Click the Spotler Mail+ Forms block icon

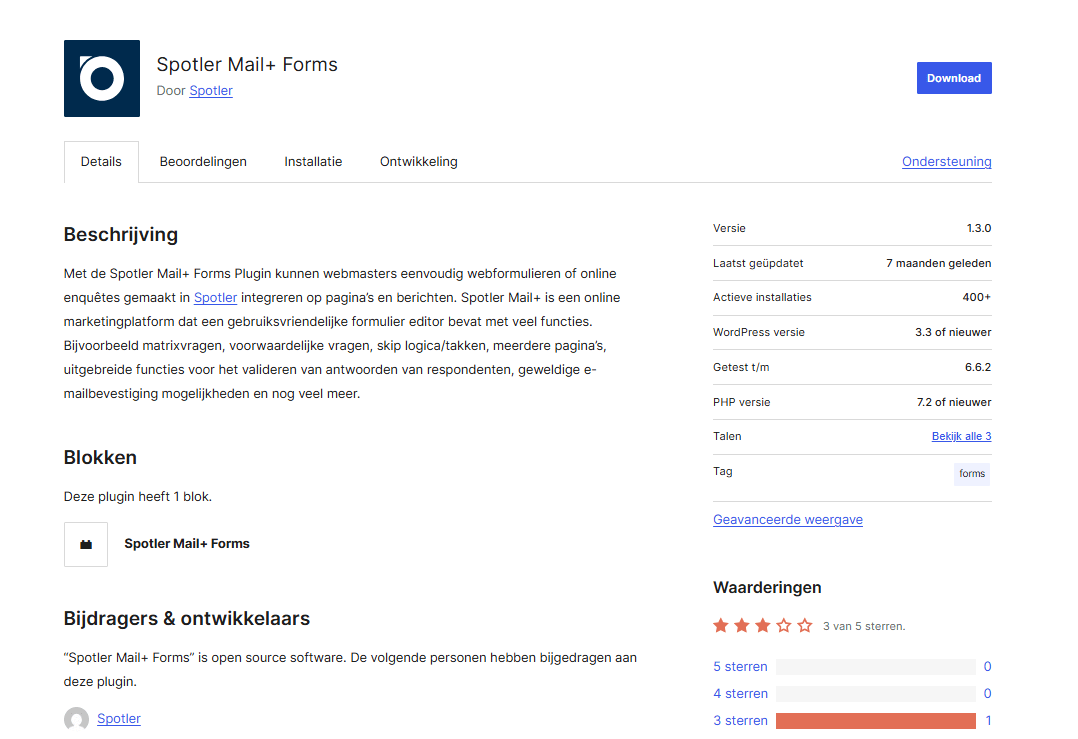click(x=86, y=544)
